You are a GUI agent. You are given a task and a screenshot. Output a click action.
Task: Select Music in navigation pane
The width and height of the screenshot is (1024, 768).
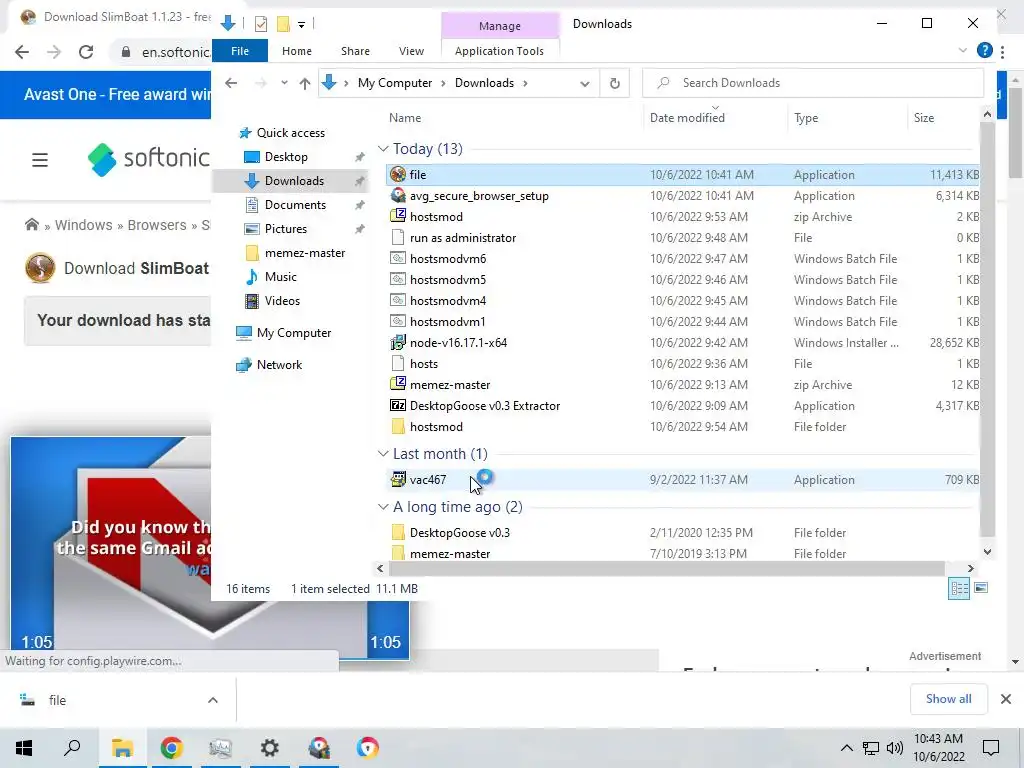[x=280, y=277]
